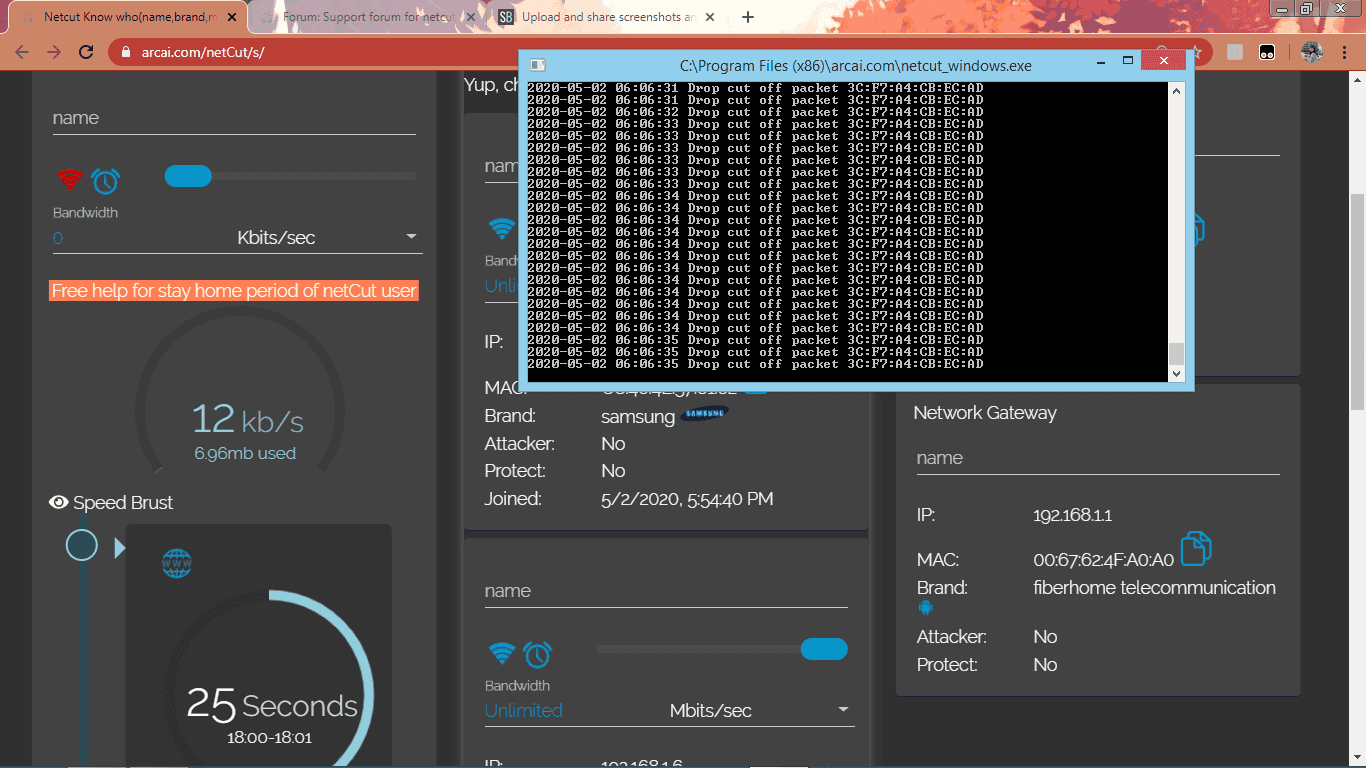
Task: Click the console window system menu icon
Action: coord(537,65)
